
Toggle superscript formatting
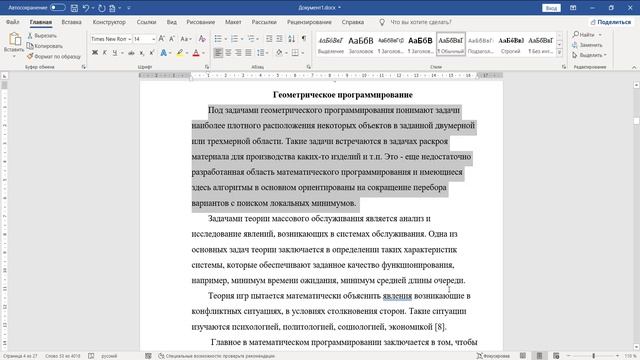point(151,53)
